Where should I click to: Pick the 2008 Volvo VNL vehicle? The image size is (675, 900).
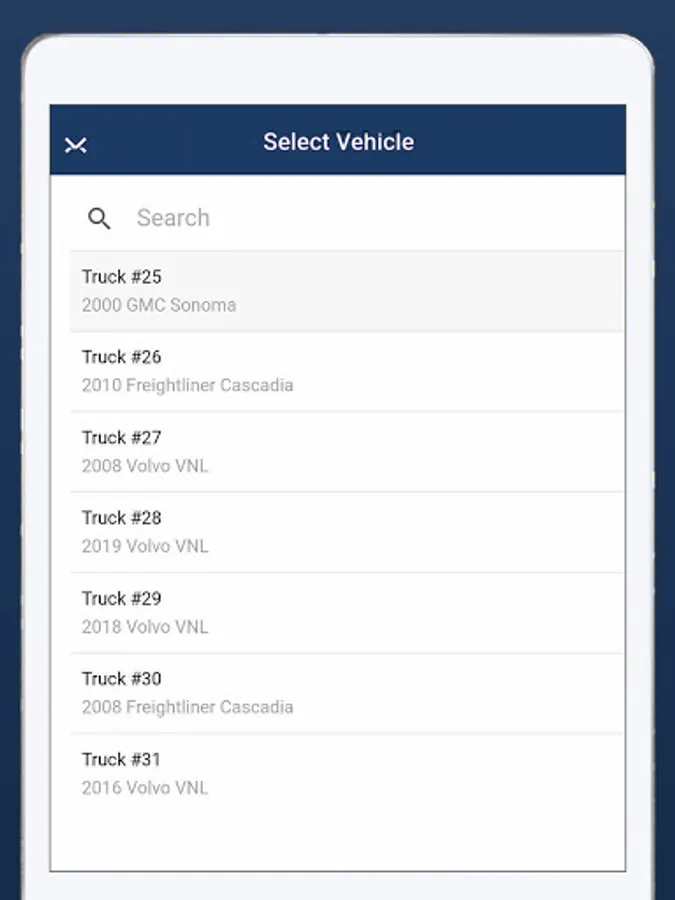pyautogui.click(x=145, y=466)
